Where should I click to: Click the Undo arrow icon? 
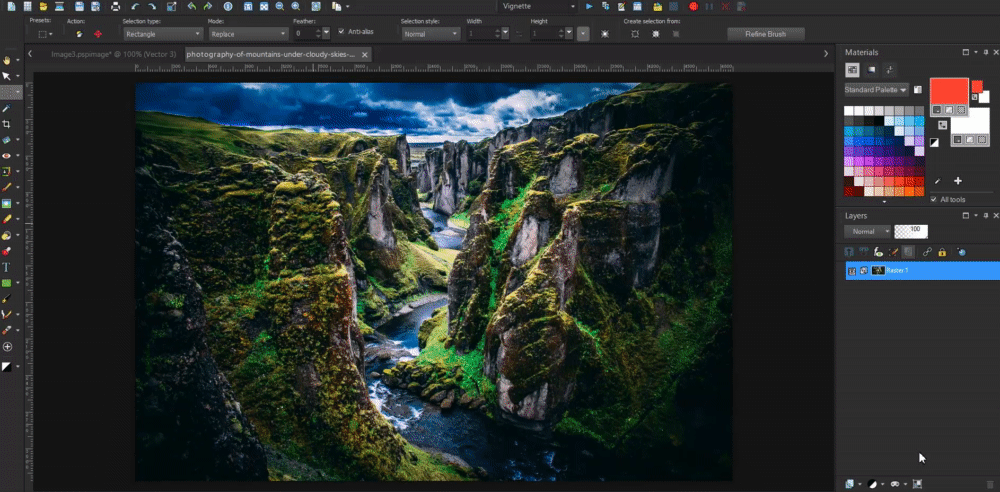pos(135,6)
